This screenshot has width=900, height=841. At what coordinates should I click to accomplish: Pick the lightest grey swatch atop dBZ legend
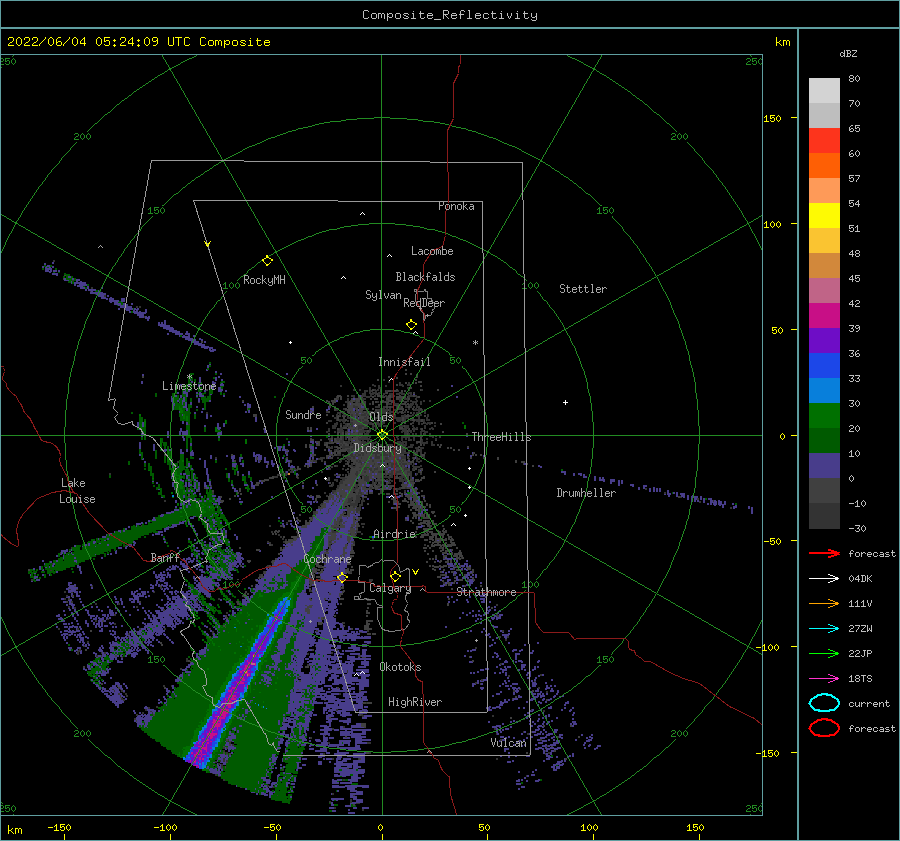(824, 91)
